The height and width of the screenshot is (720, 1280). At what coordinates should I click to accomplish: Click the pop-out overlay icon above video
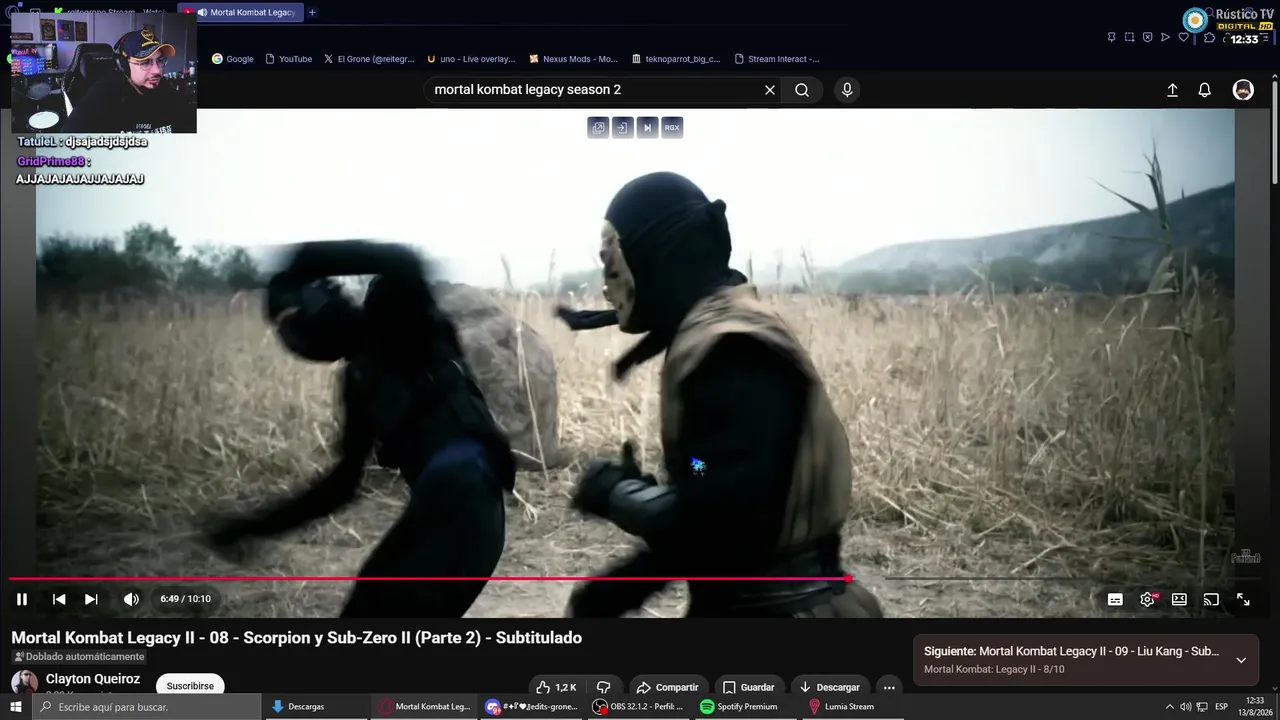coord(623,127)
